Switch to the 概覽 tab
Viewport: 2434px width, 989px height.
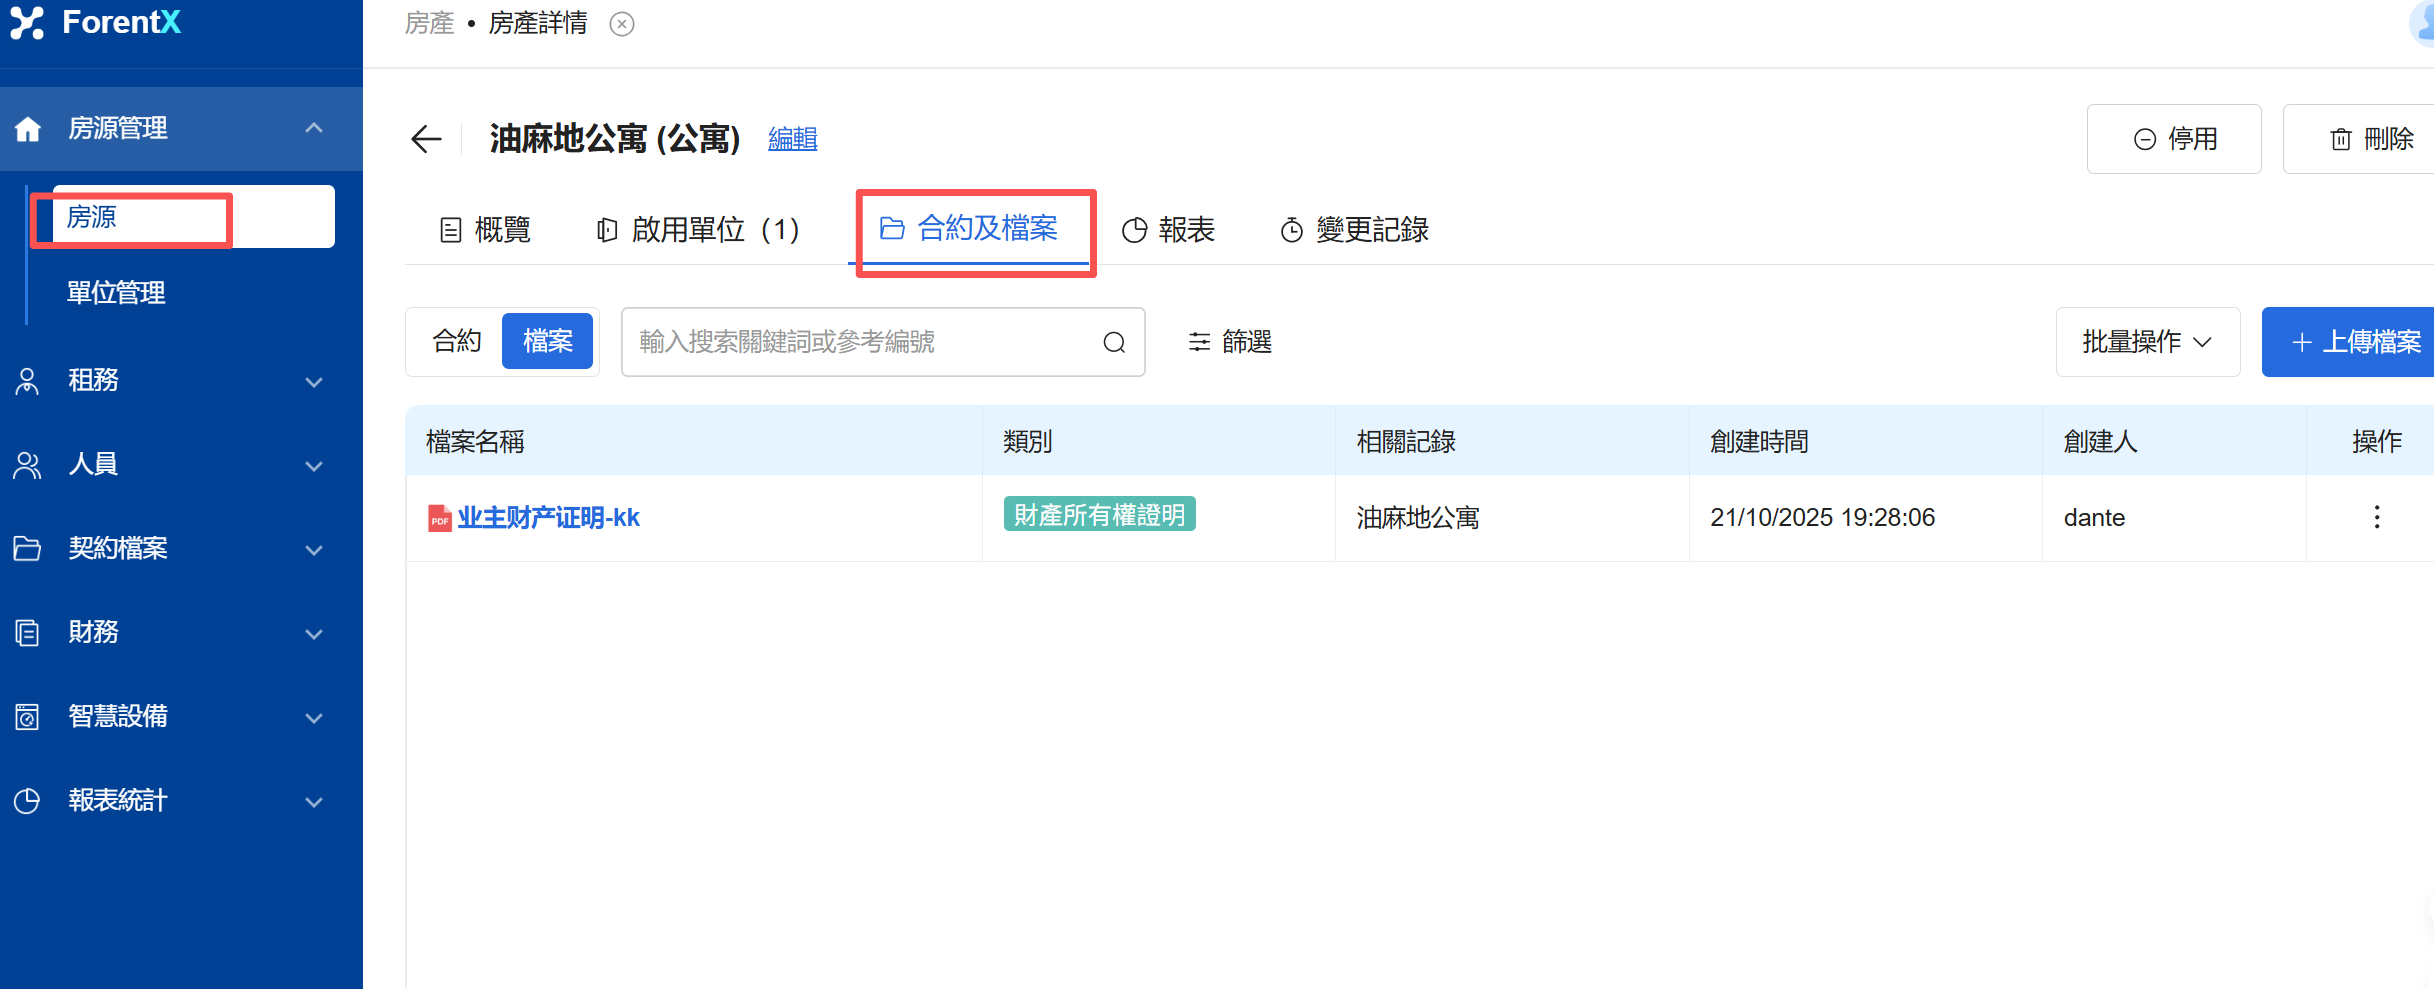tap(486, 230)
